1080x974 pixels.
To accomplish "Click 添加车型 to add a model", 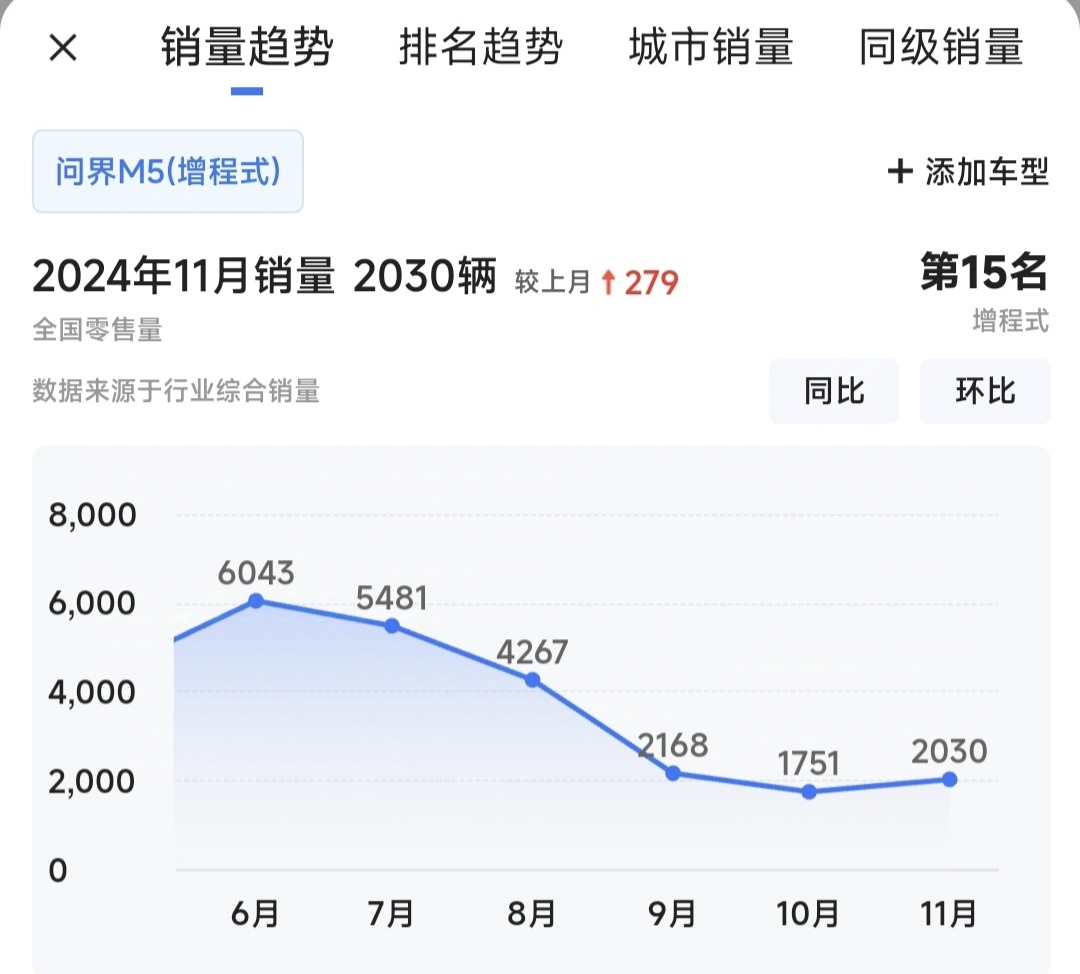I will click(x=987, y=172).
